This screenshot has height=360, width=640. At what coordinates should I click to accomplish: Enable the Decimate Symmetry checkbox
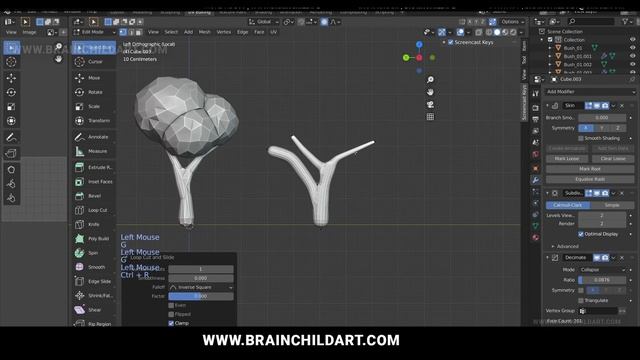tap(581, 290)
